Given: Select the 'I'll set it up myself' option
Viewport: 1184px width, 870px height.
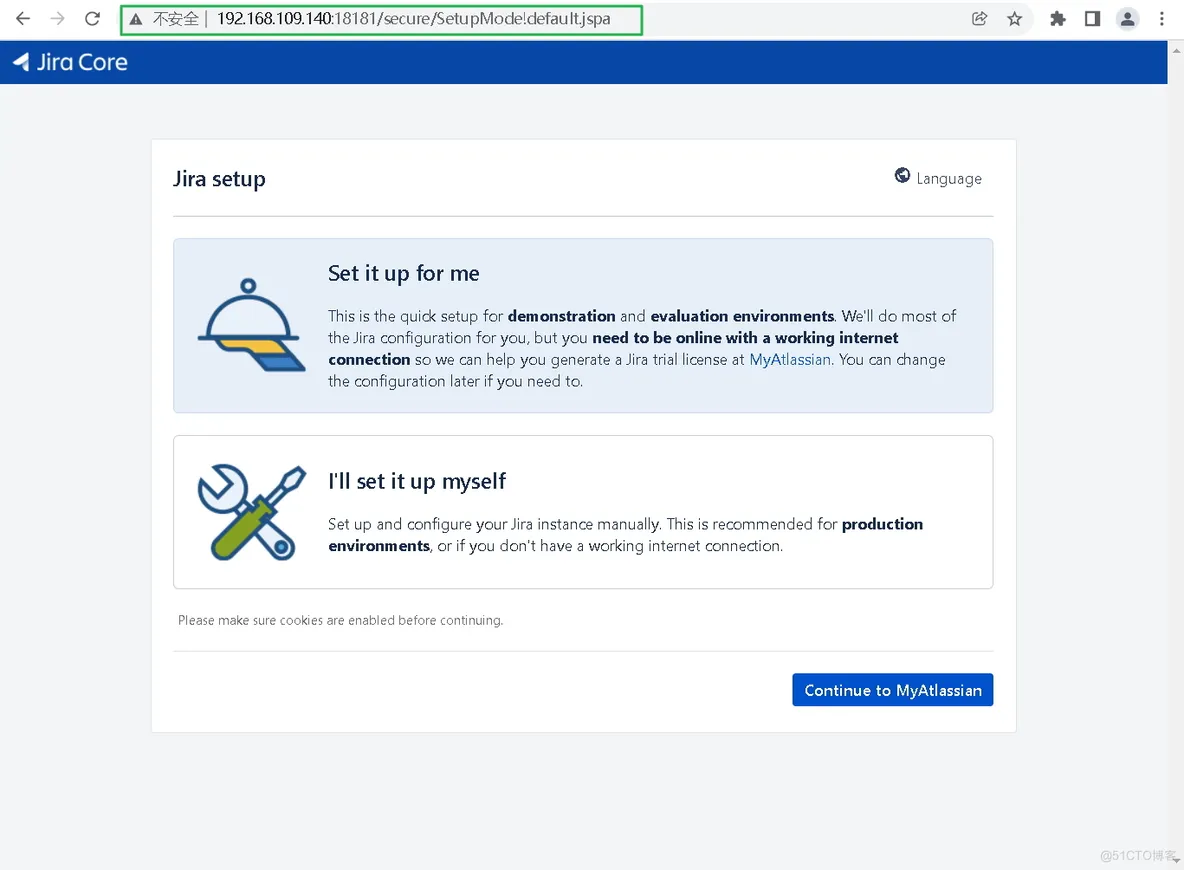Looking at the screenshot, I should 583,512.
